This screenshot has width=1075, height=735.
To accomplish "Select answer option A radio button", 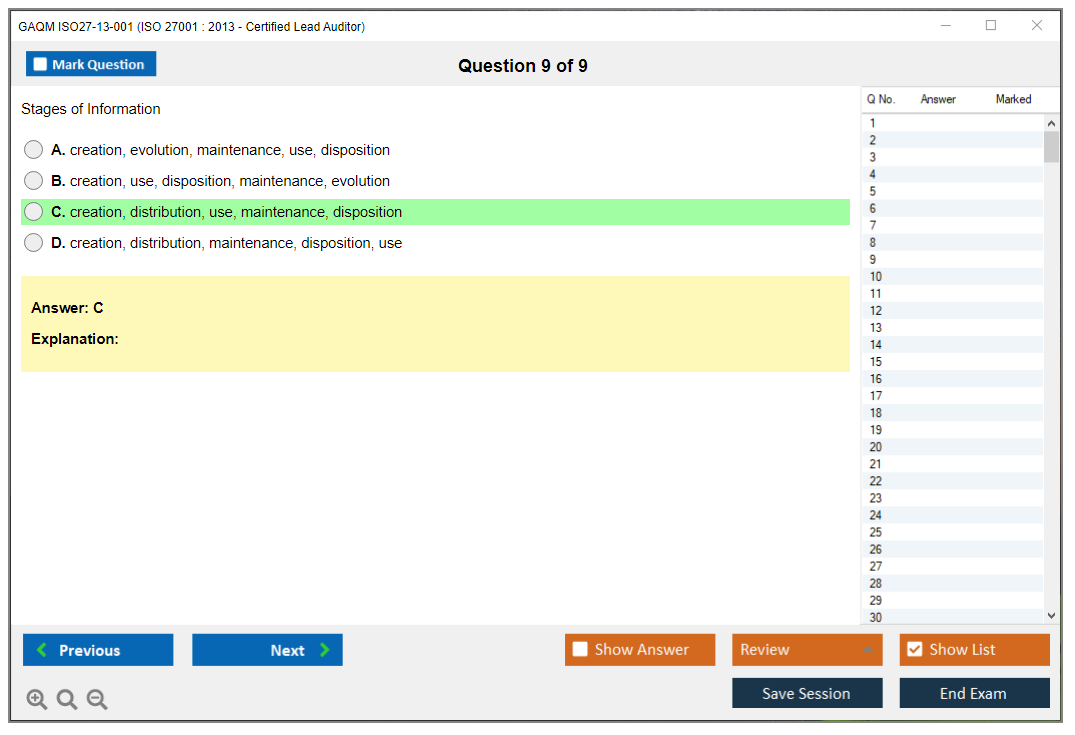I will 33,150.
